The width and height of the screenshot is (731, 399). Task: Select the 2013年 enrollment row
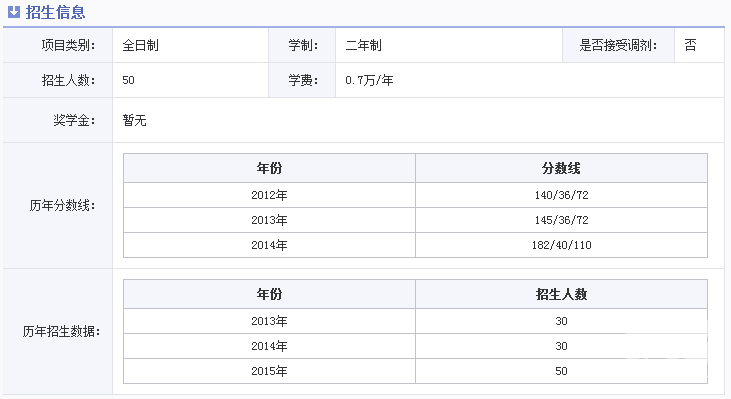415,321
